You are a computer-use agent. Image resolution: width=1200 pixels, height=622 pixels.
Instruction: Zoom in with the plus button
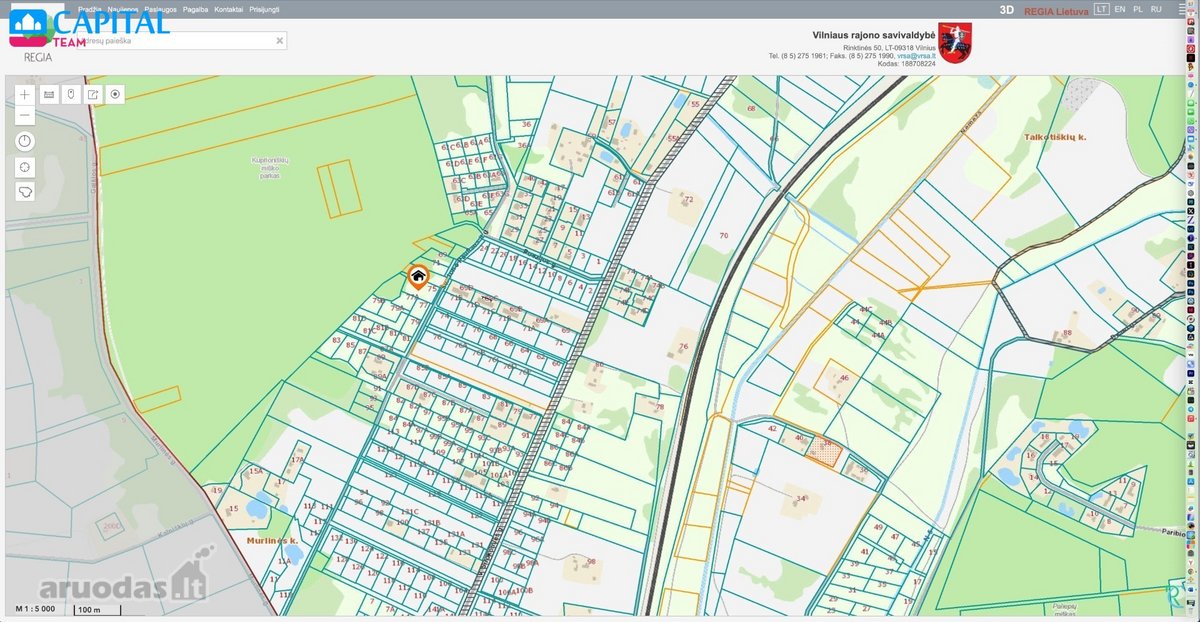[25, 94]
